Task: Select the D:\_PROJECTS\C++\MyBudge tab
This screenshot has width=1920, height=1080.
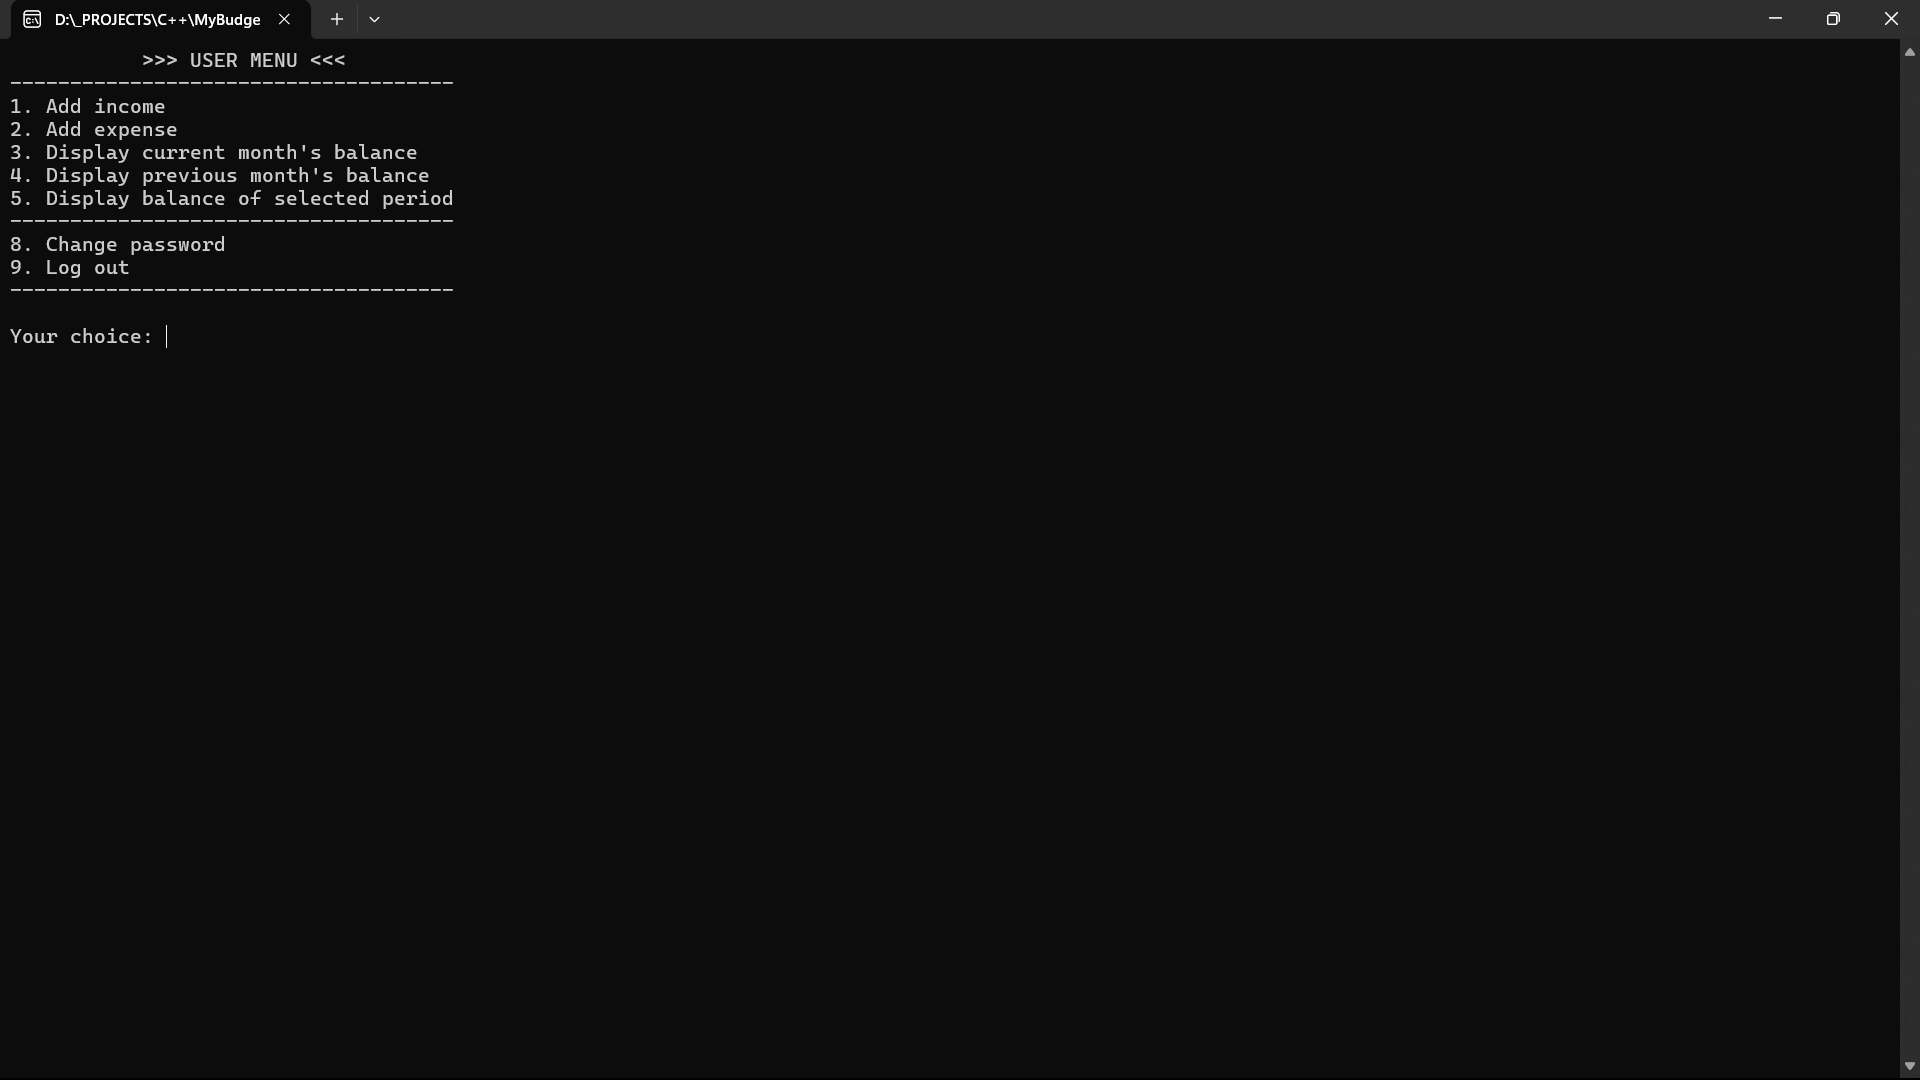Action: click(x=157, y=19)
